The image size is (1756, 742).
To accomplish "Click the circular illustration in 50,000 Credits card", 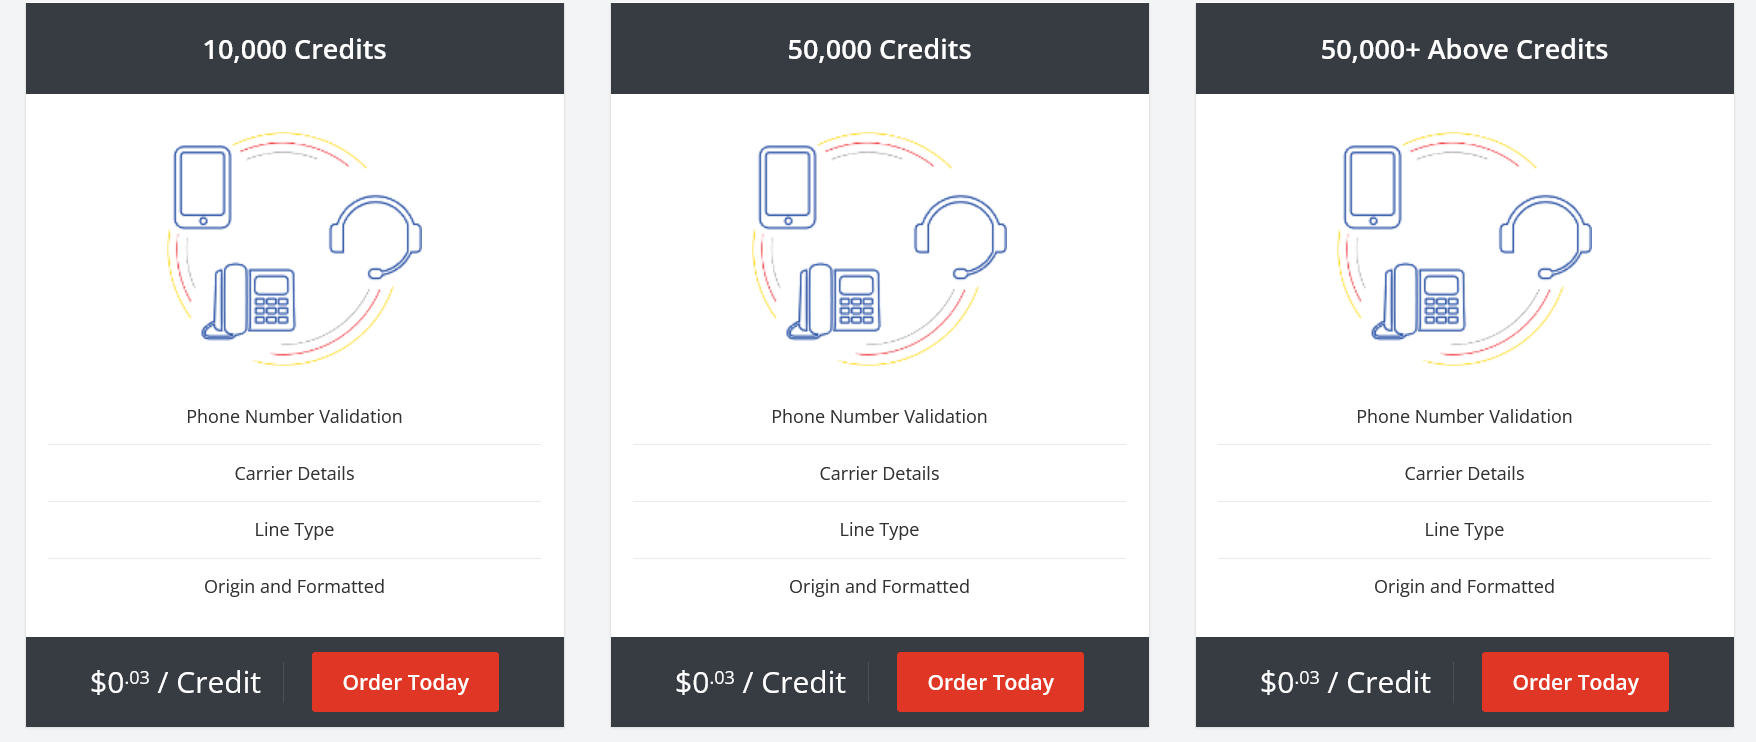I will tap(879, 245).
